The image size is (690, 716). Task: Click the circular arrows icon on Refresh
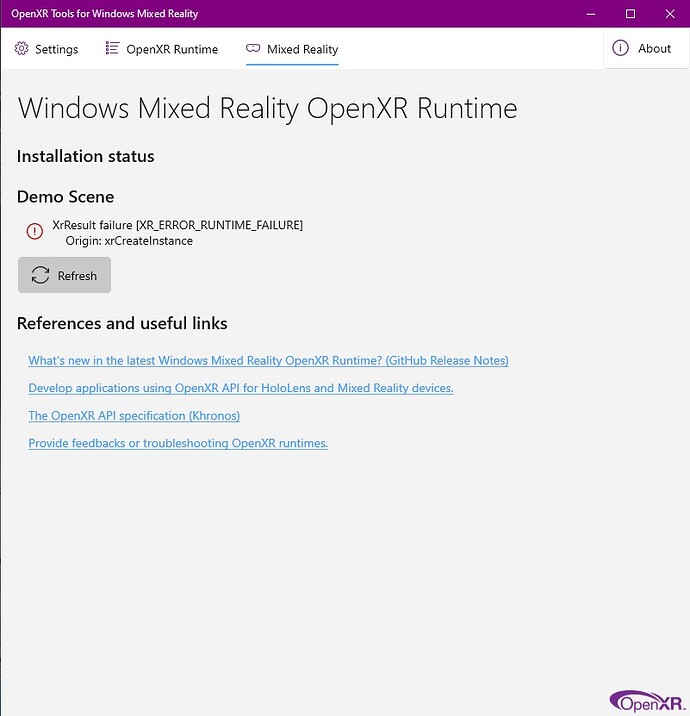[41, 275]
